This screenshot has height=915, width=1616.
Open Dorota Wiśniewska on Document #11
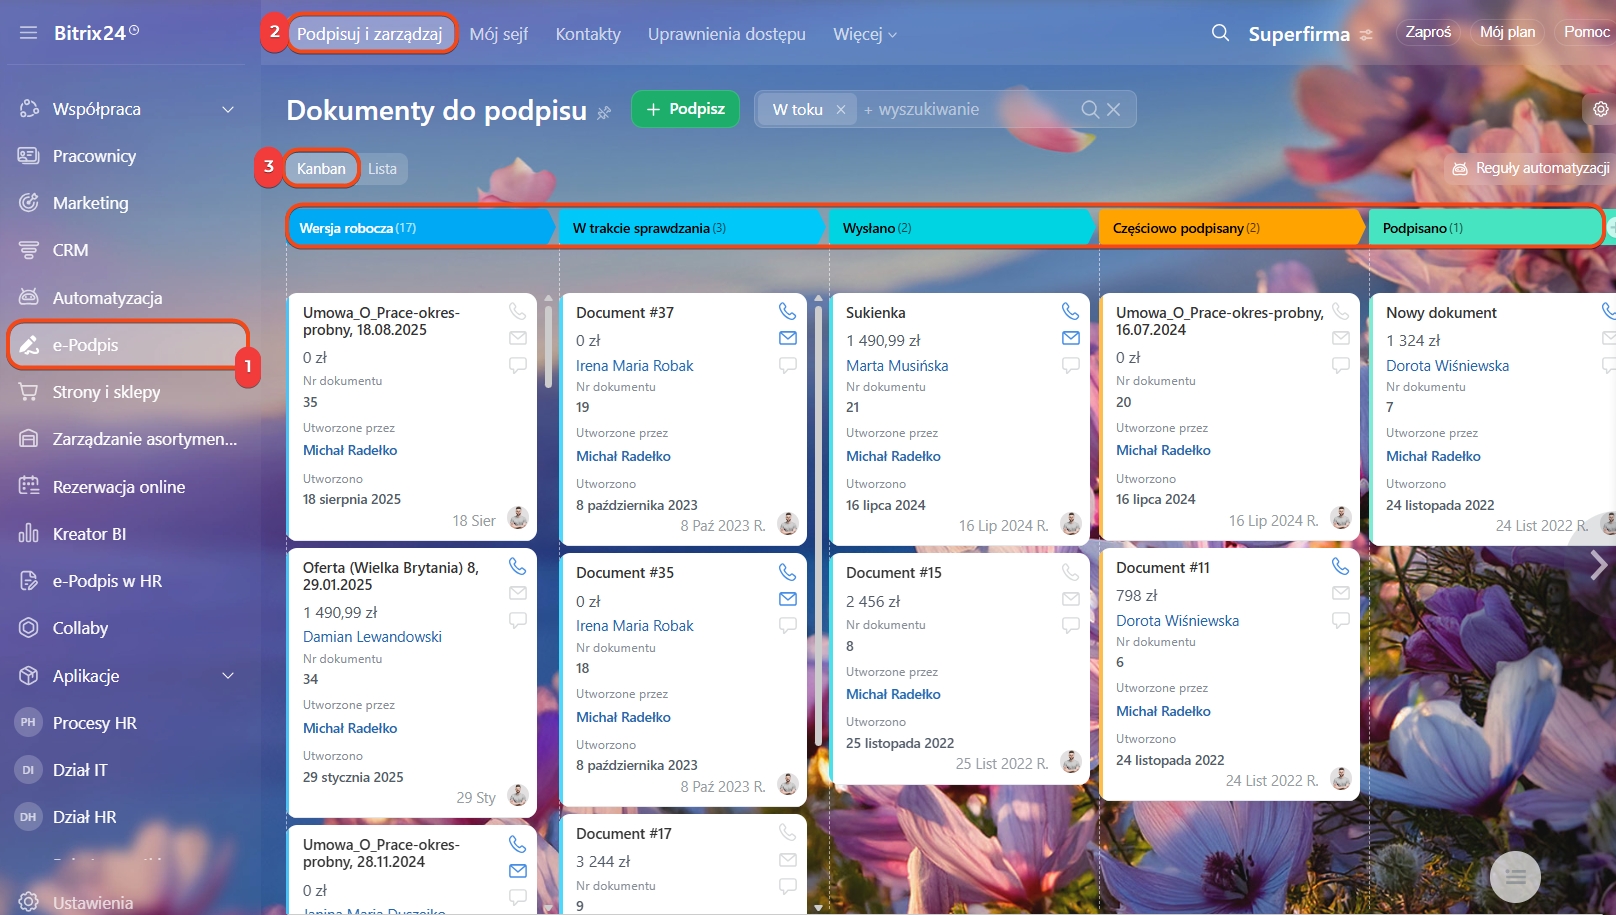click(x=1177, y=621)
